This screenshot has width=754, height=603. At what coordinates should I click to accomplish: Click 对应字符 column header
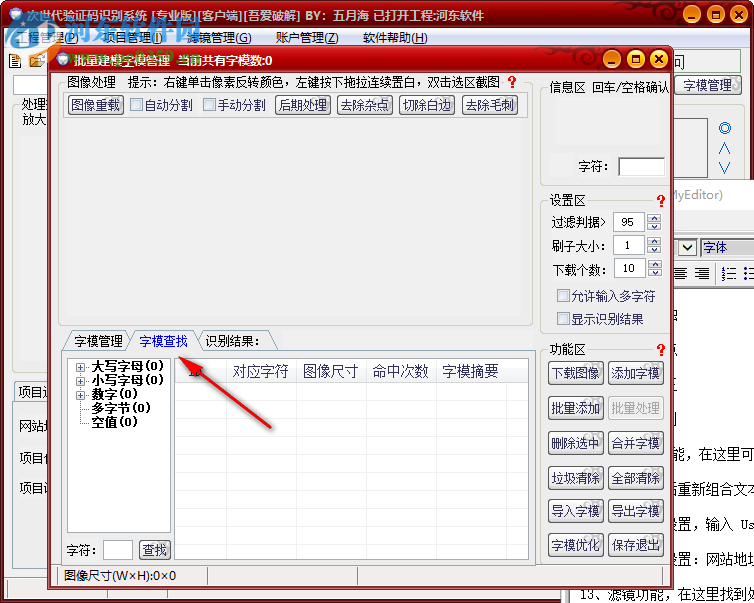(261, 371)
